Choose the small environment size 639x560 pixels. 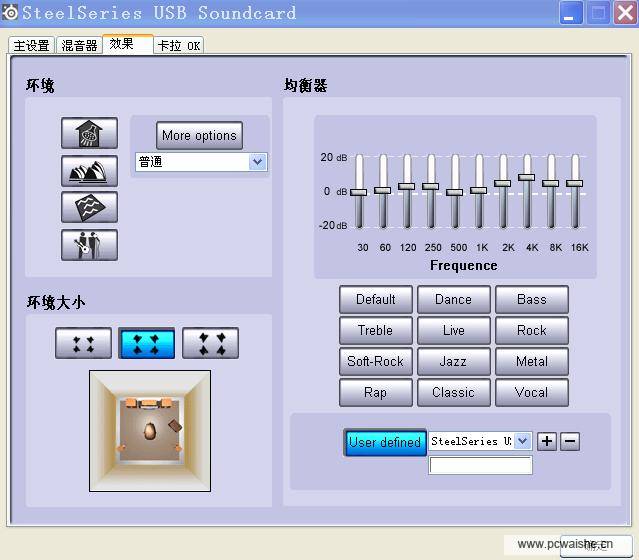point(83,343)
